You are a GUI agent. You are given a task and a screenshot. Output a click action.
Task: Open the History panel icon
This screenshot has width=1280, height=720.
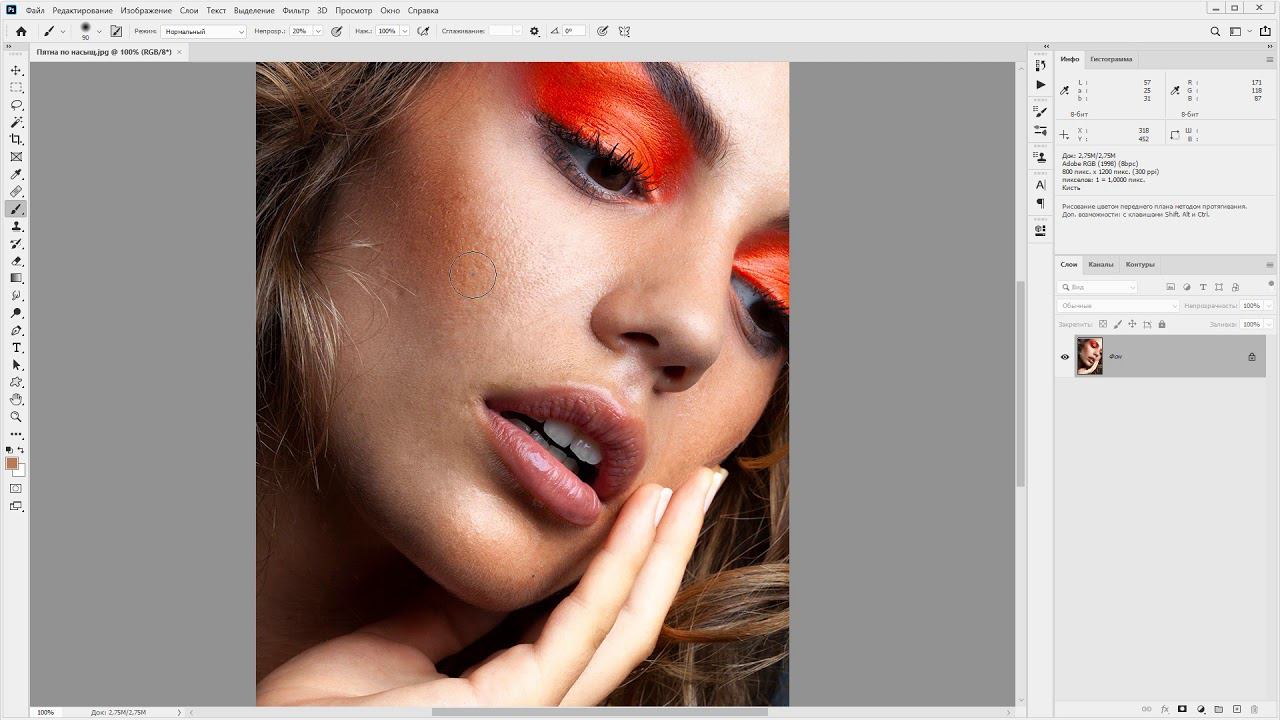[1040, 66]
